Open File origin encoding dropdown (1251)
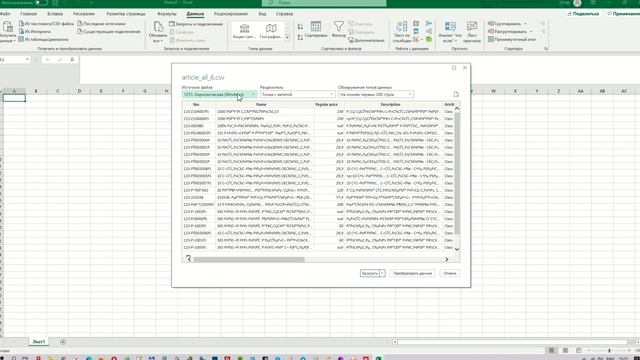This screenshot has width=640, height=360. click(x=219, y=94)
